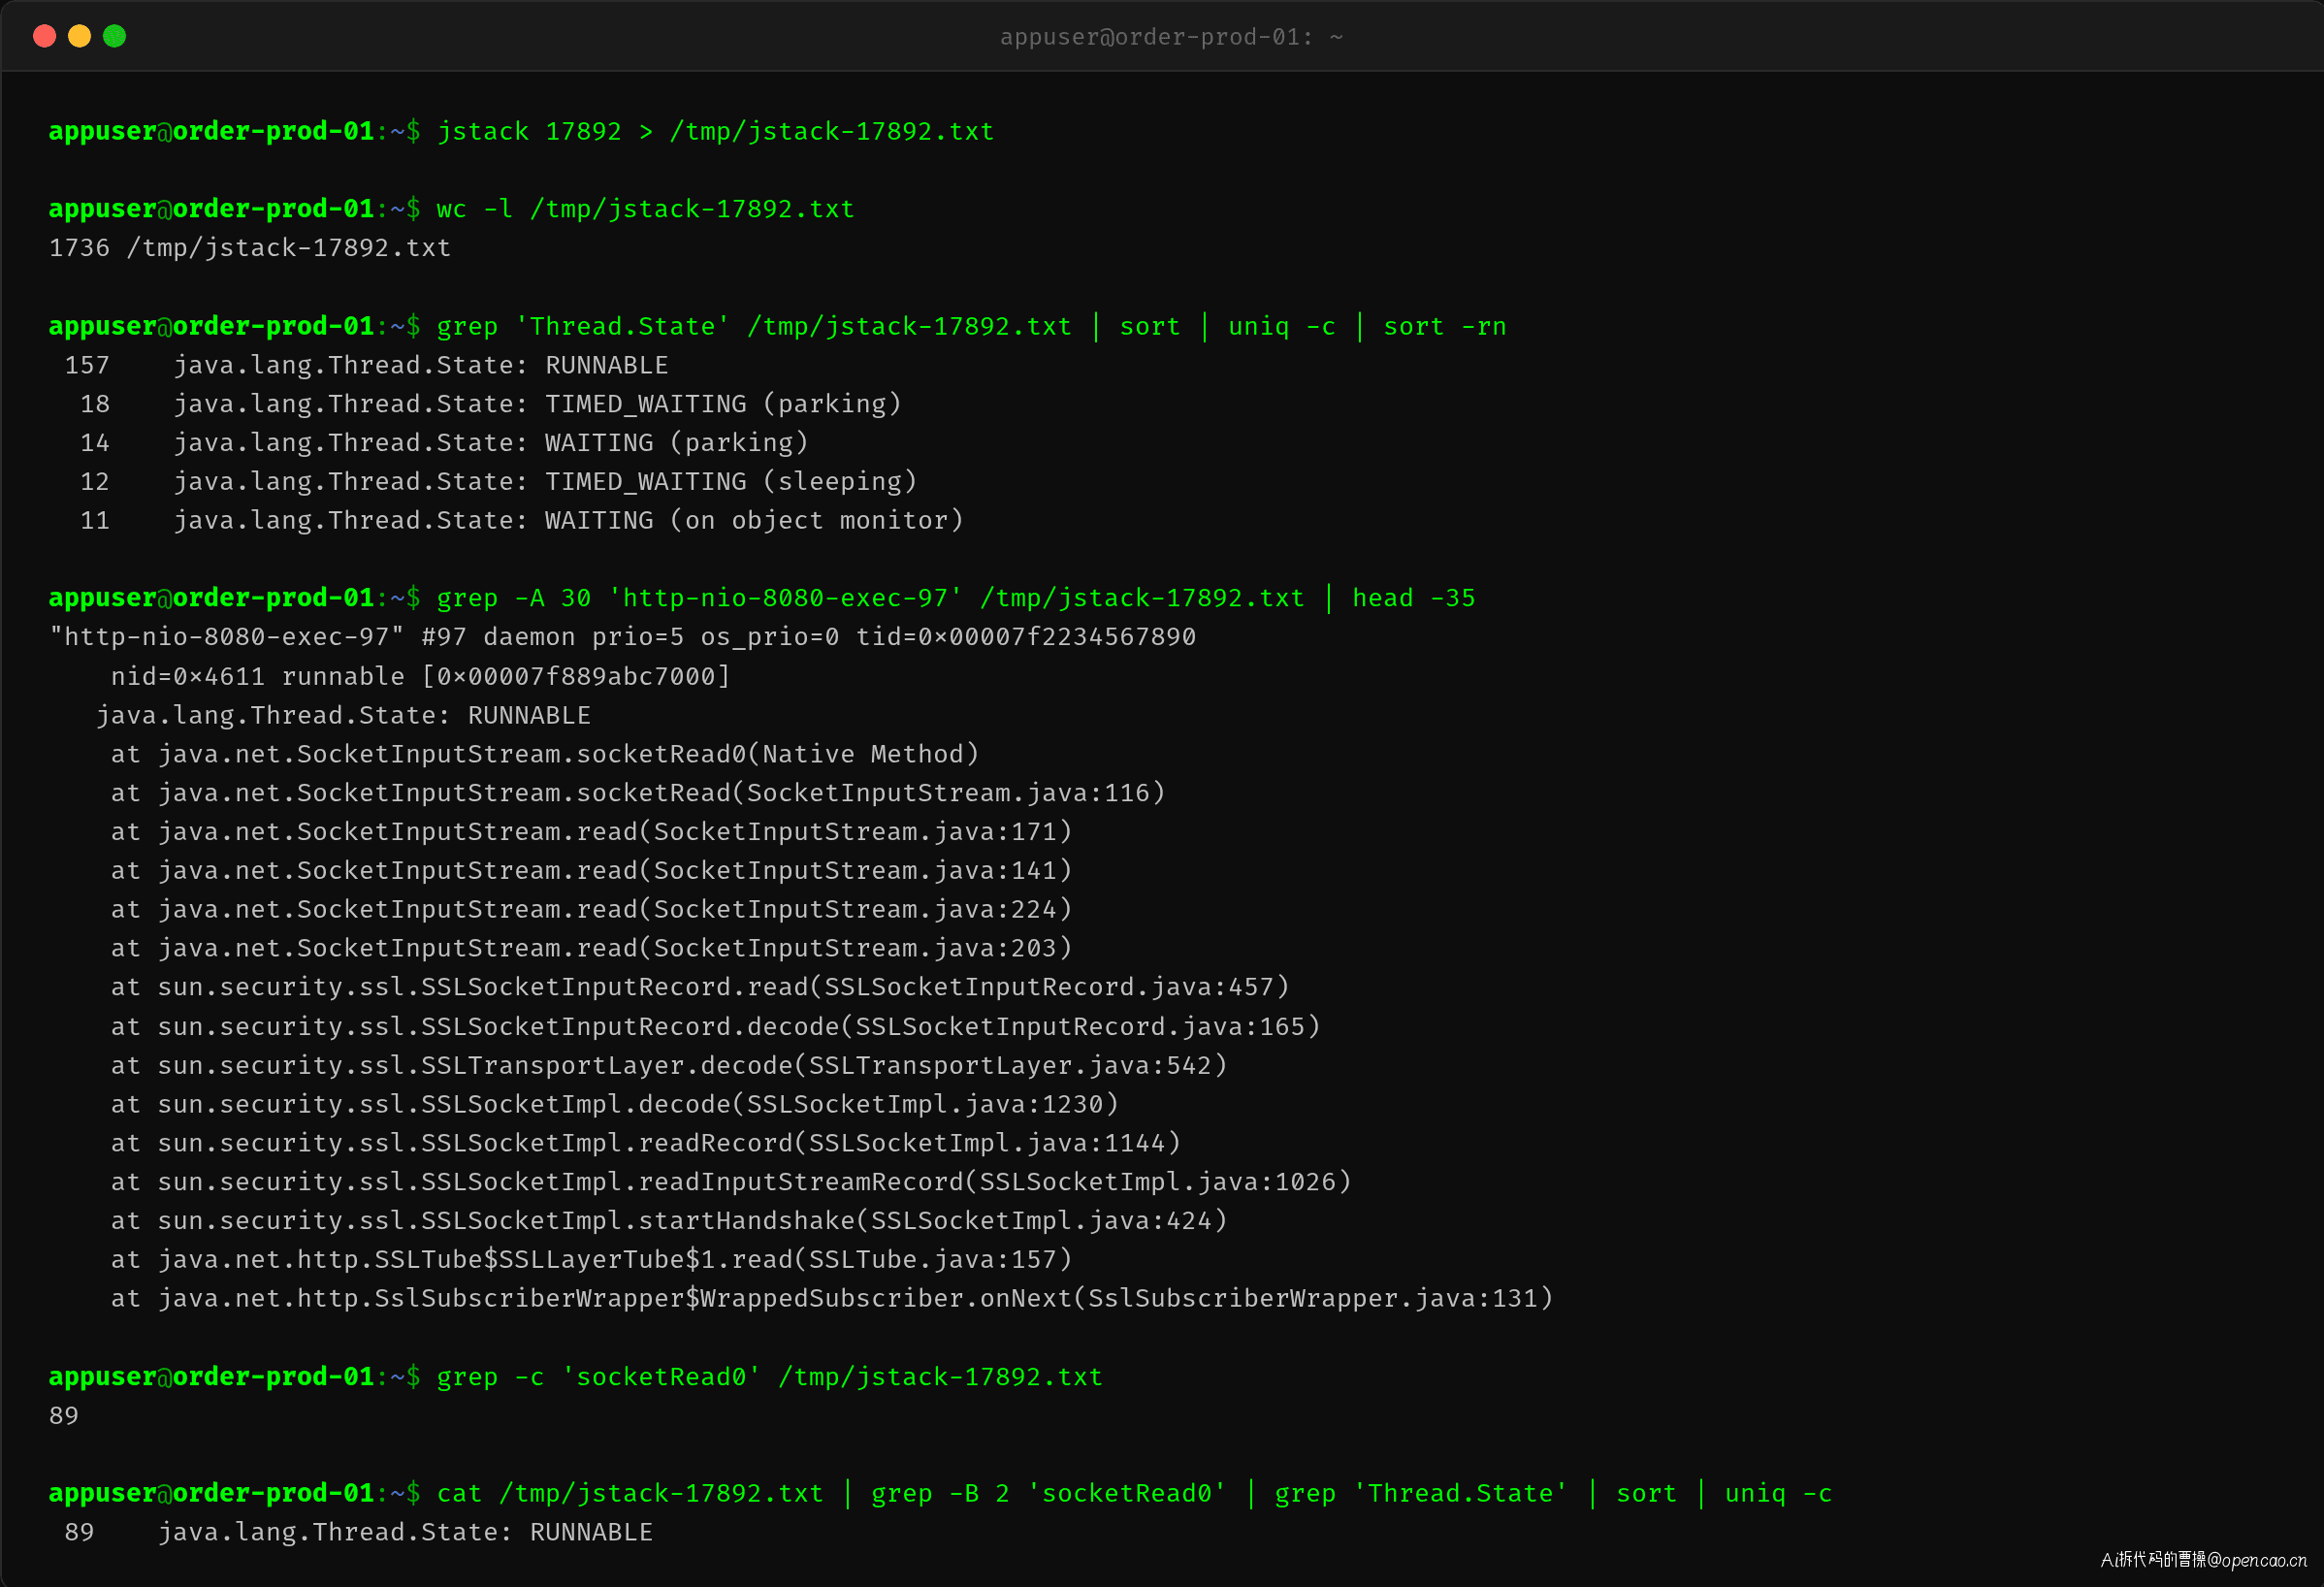The width and height of the screenshot is (2324, 1587).
Task: Click the frame 'SSLTube$SSLLayerTube$1.read' line 157
Action: pos(591,1260)
